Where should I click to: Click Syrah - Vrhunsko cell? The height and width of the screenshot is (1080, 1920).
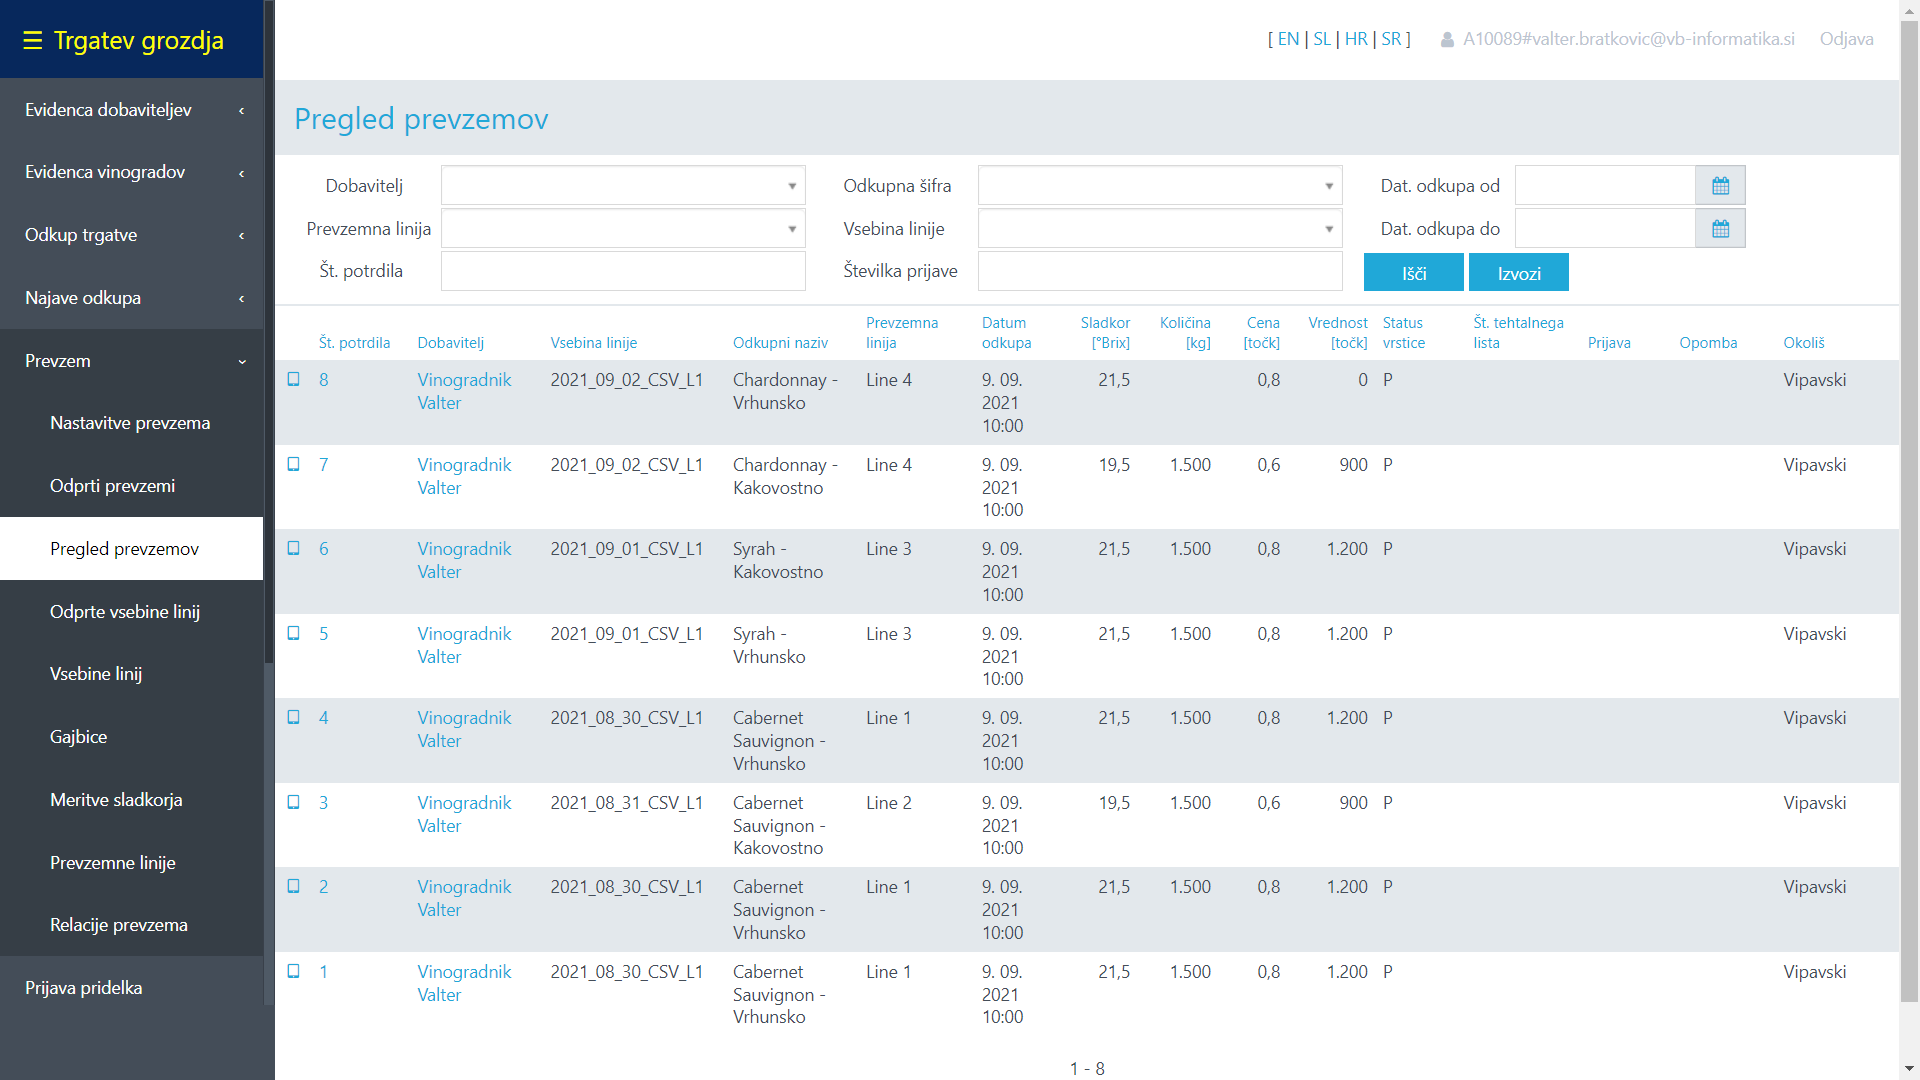tap(769, 645)
